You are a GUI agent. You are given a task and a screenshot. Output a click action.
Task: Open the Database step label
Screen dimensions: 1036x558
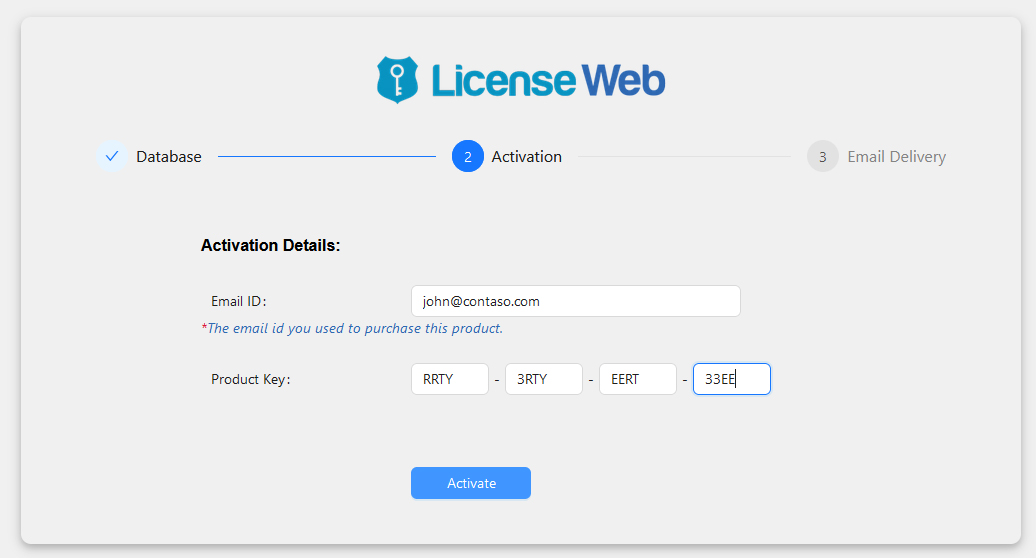168,157
